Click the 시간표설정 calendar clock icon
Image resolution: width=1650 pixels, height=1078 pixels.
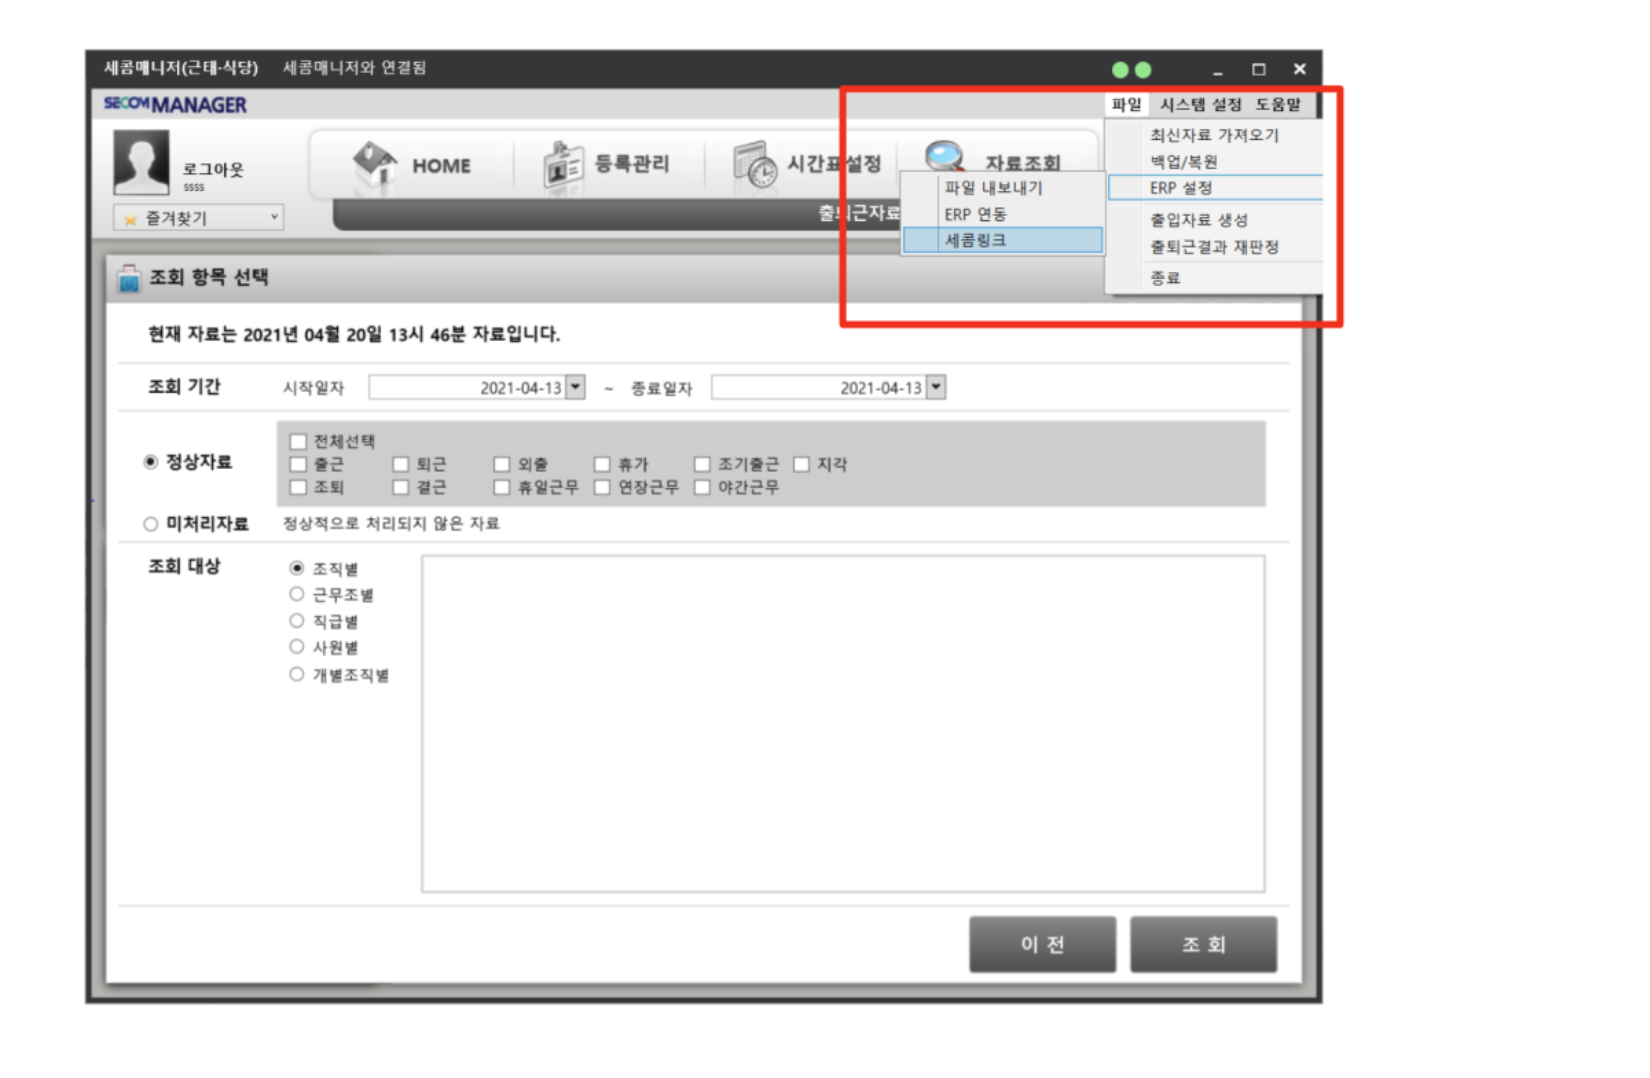coord(754,165)
